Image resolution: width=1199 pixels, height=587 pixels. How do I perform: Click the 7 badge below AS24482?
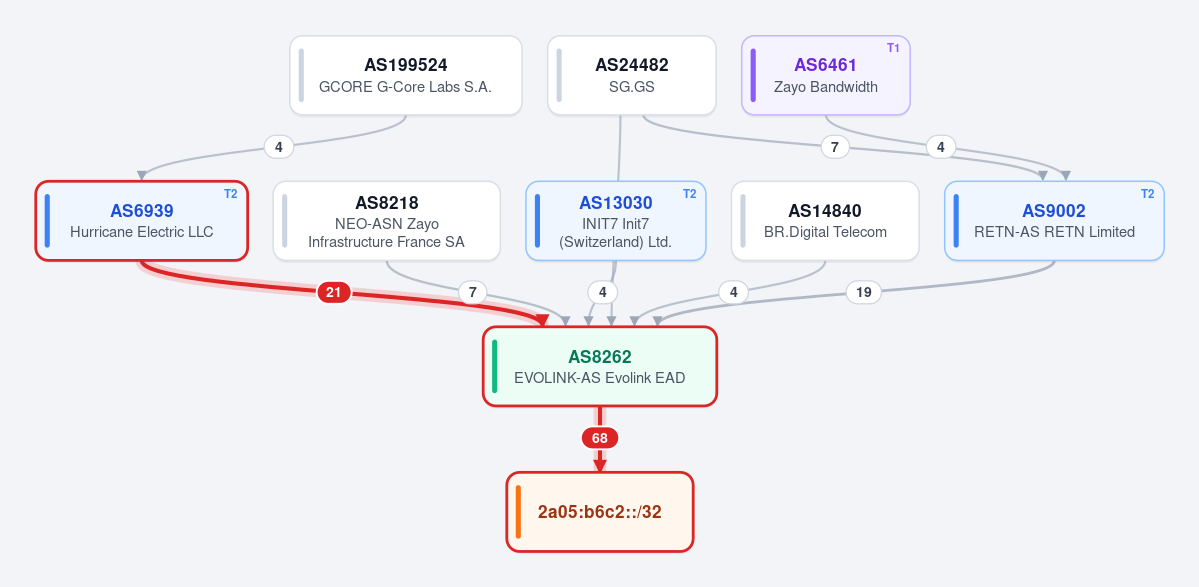[835, 147]
